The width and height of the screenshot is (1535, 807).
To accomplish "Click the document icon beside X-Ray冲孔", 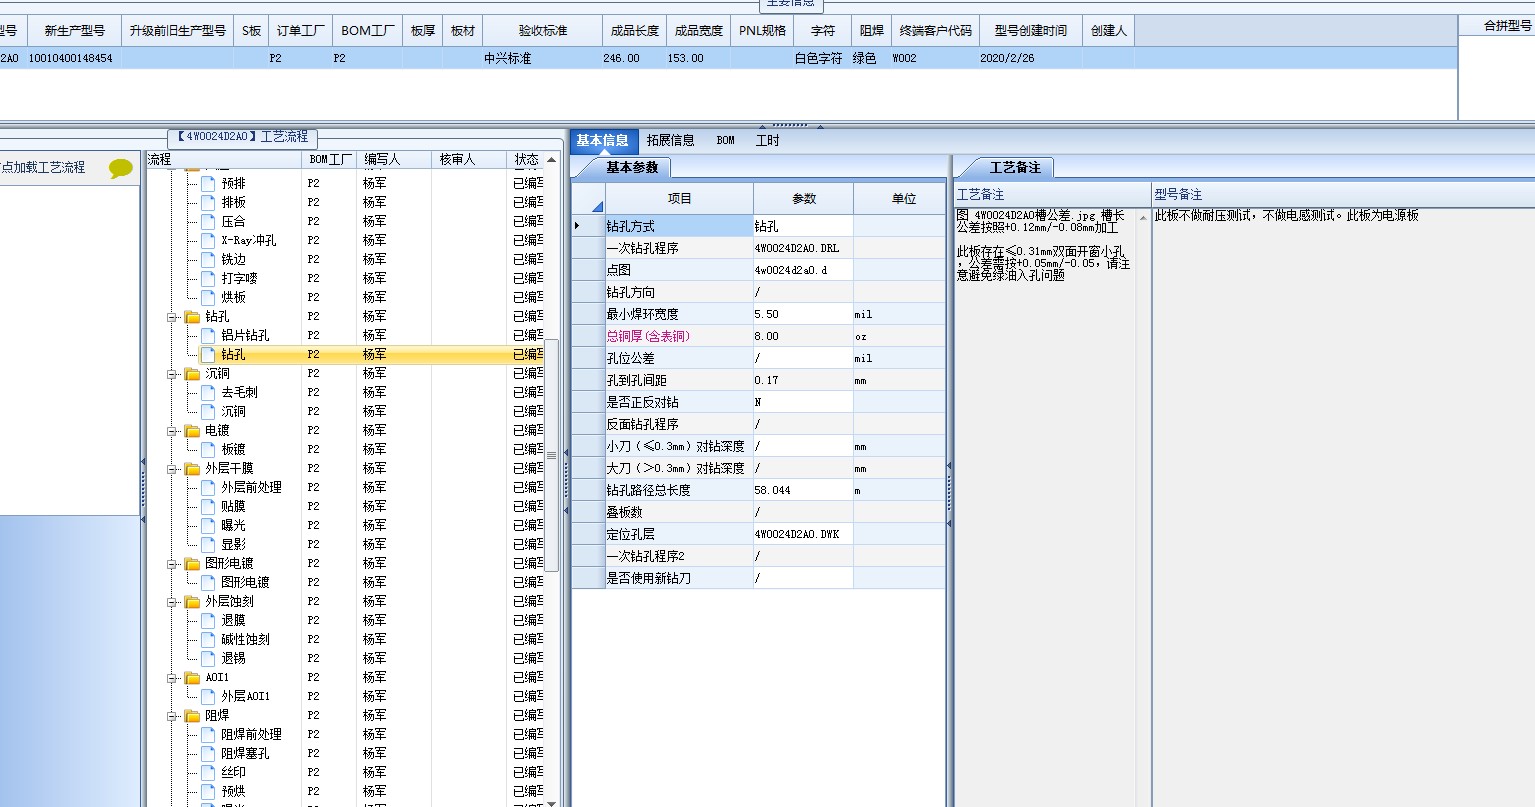I will pyautogui.click(x=208, y=241).
